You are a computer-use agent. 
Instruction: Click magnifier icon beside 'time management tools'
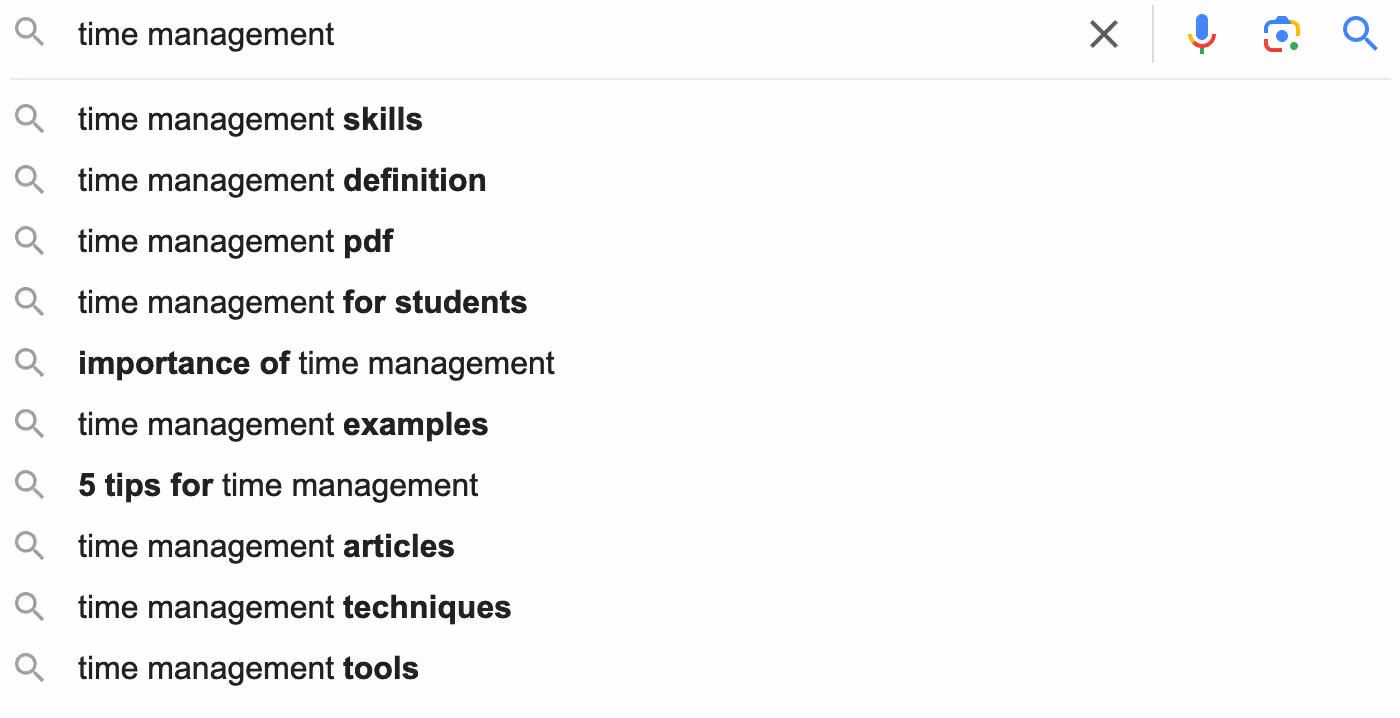30,669
